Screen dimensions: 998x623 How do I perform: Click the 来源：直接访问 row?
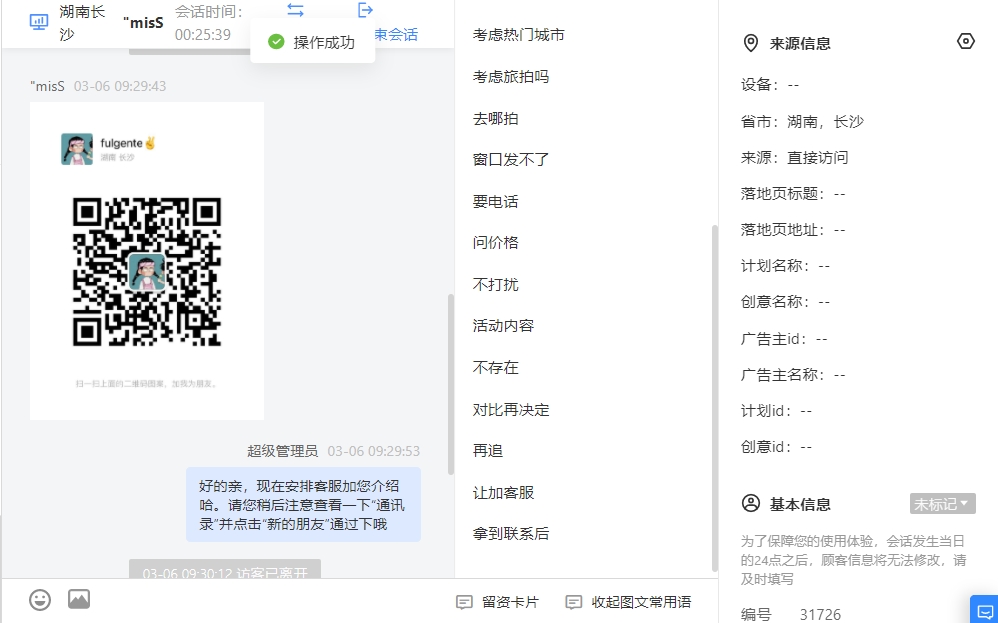(x=795, y=158)
